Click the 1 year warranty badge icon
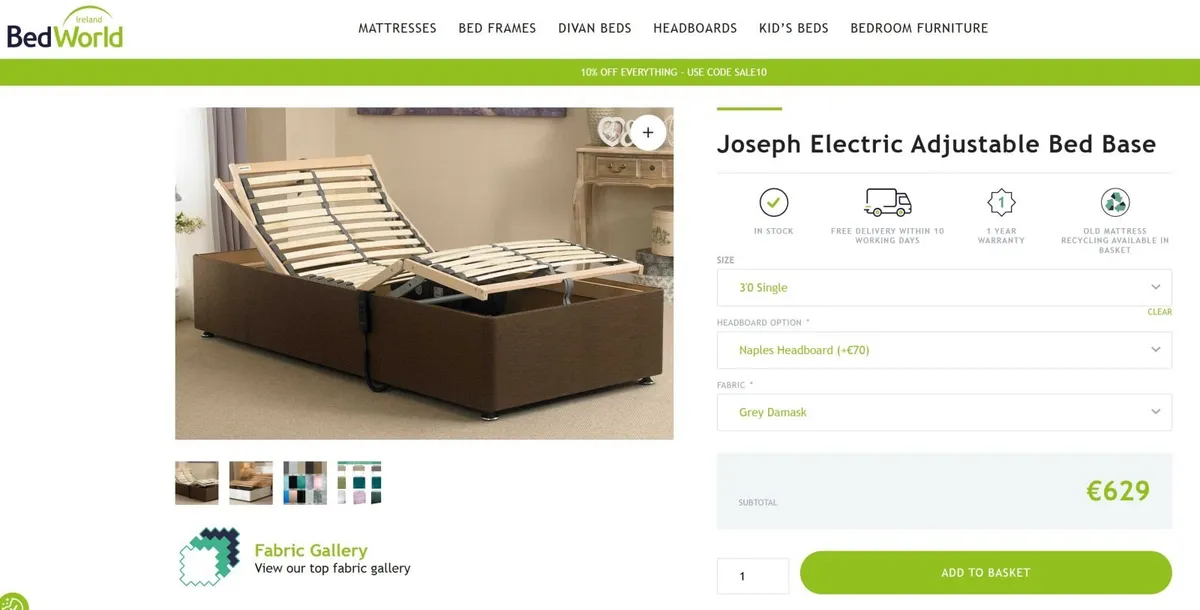Screen dimensions: 1200x610 point(1000,203)
